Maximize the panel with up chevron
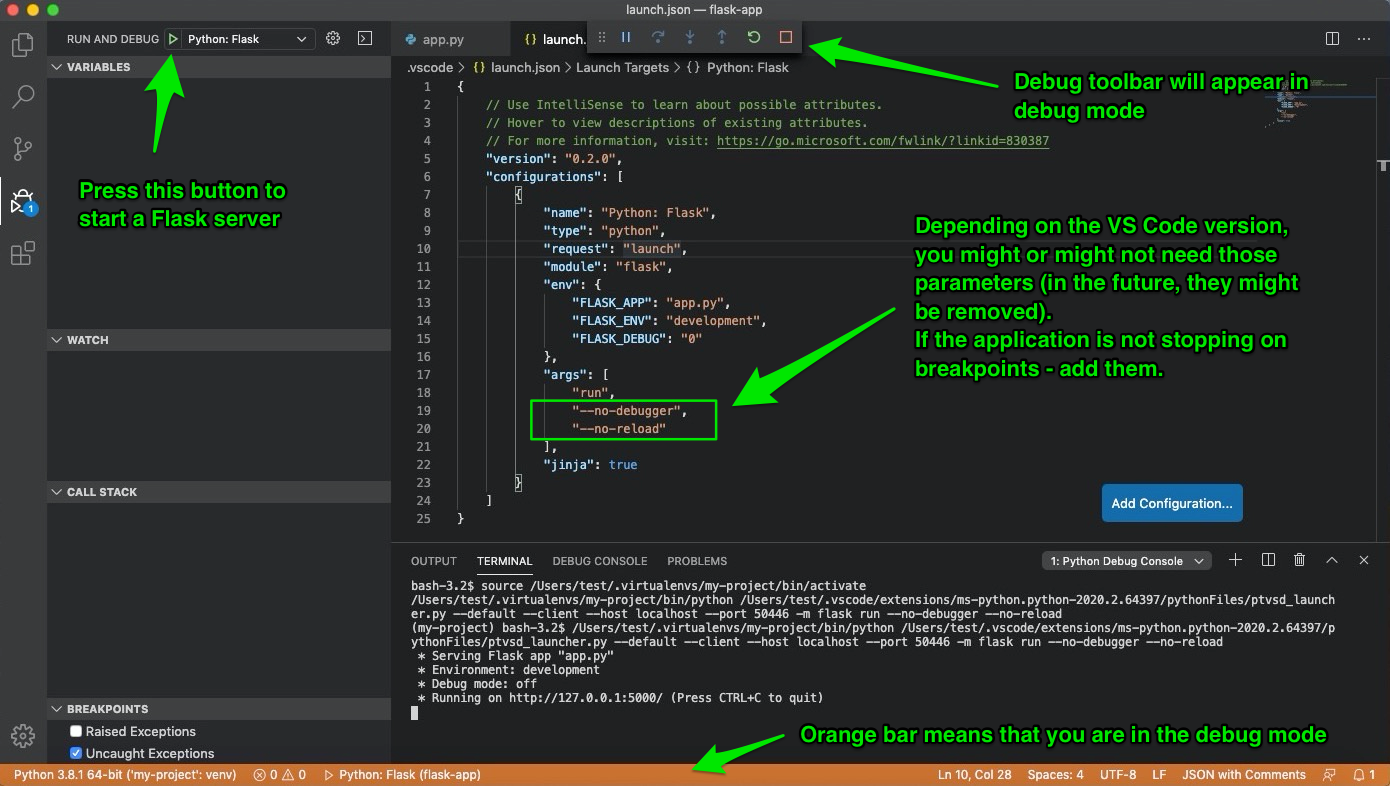This screenshot has width=1390, height=786. [1332, 560]
